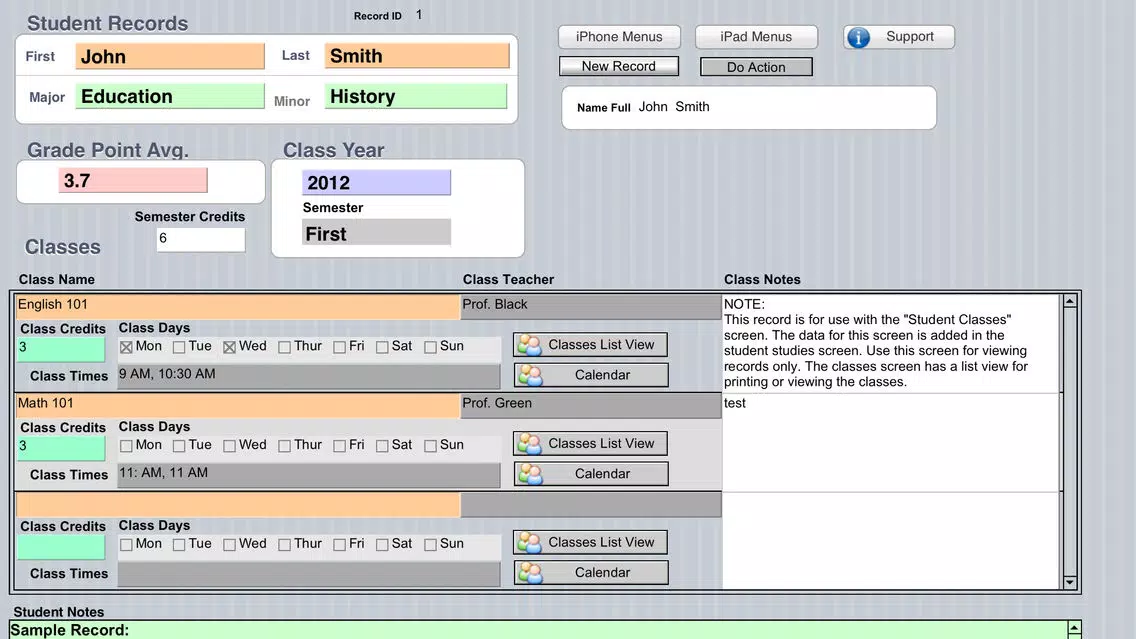Click the classes list scroll up arrow

1070,301
